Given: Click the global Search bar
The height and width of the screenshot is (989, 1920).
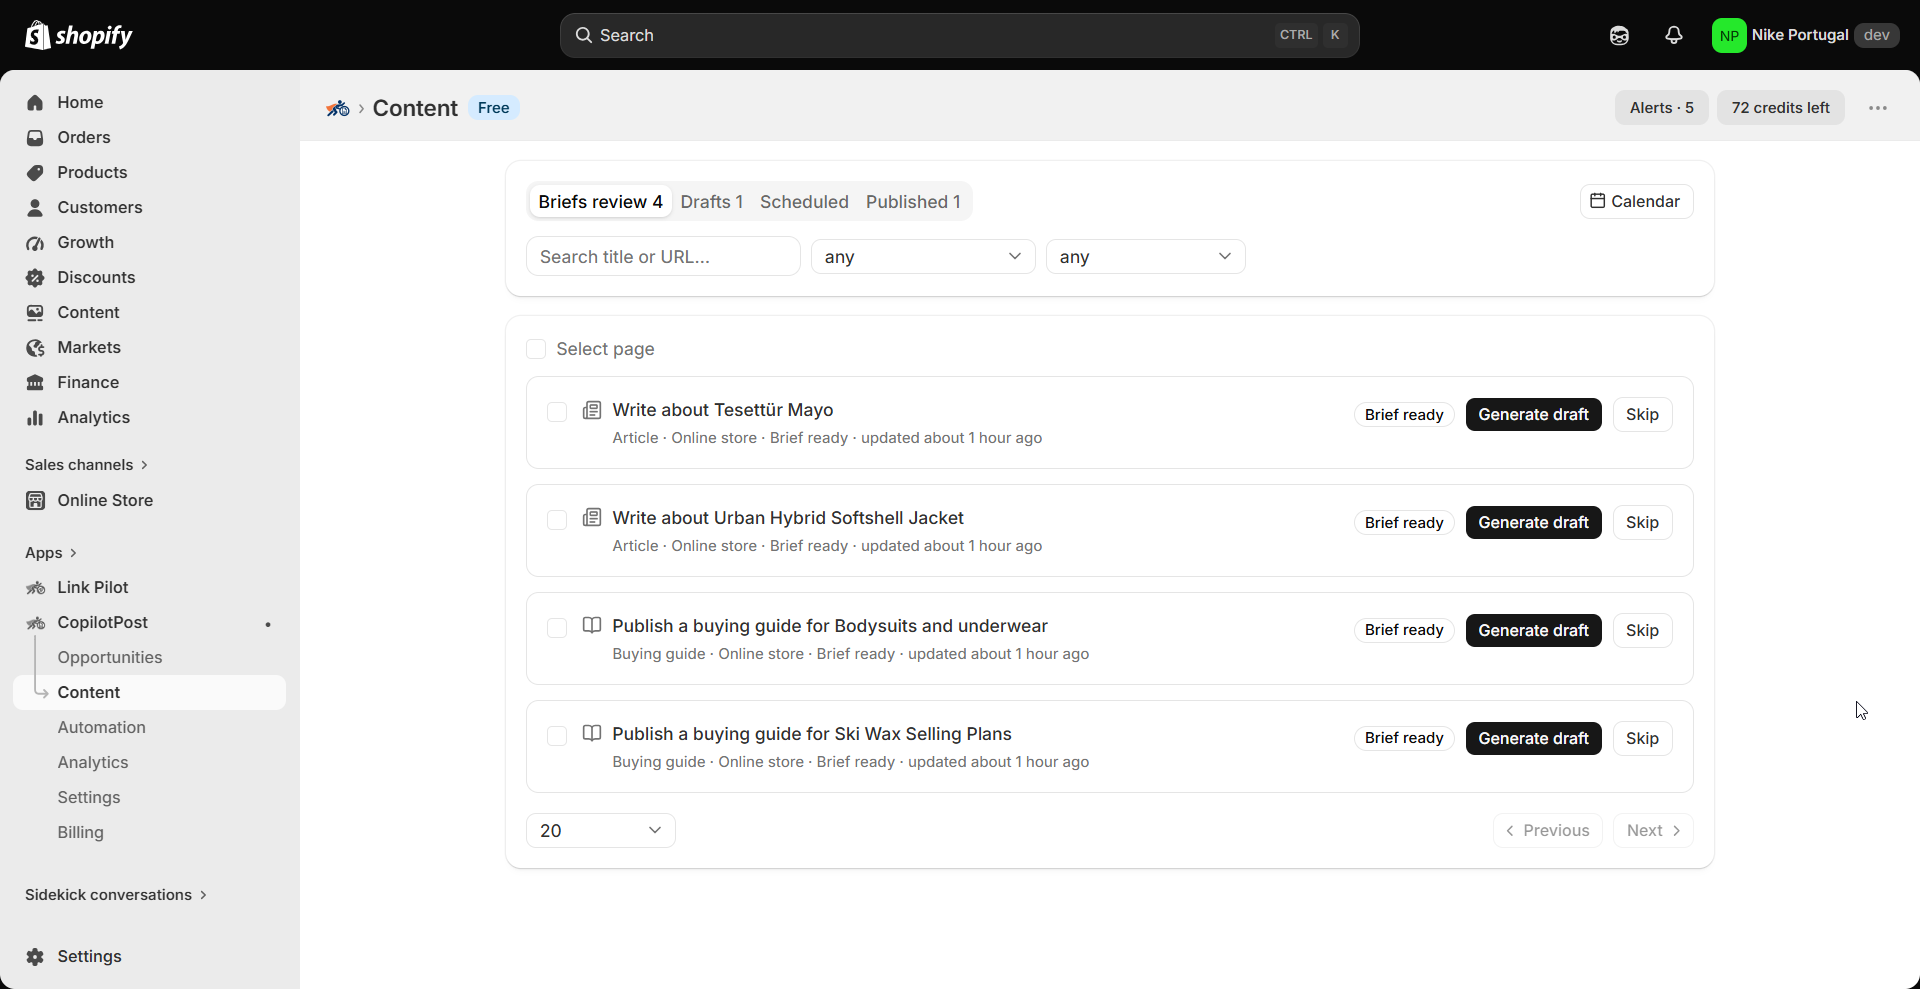Looking at the screenshot, I should (x=959, y=35).
